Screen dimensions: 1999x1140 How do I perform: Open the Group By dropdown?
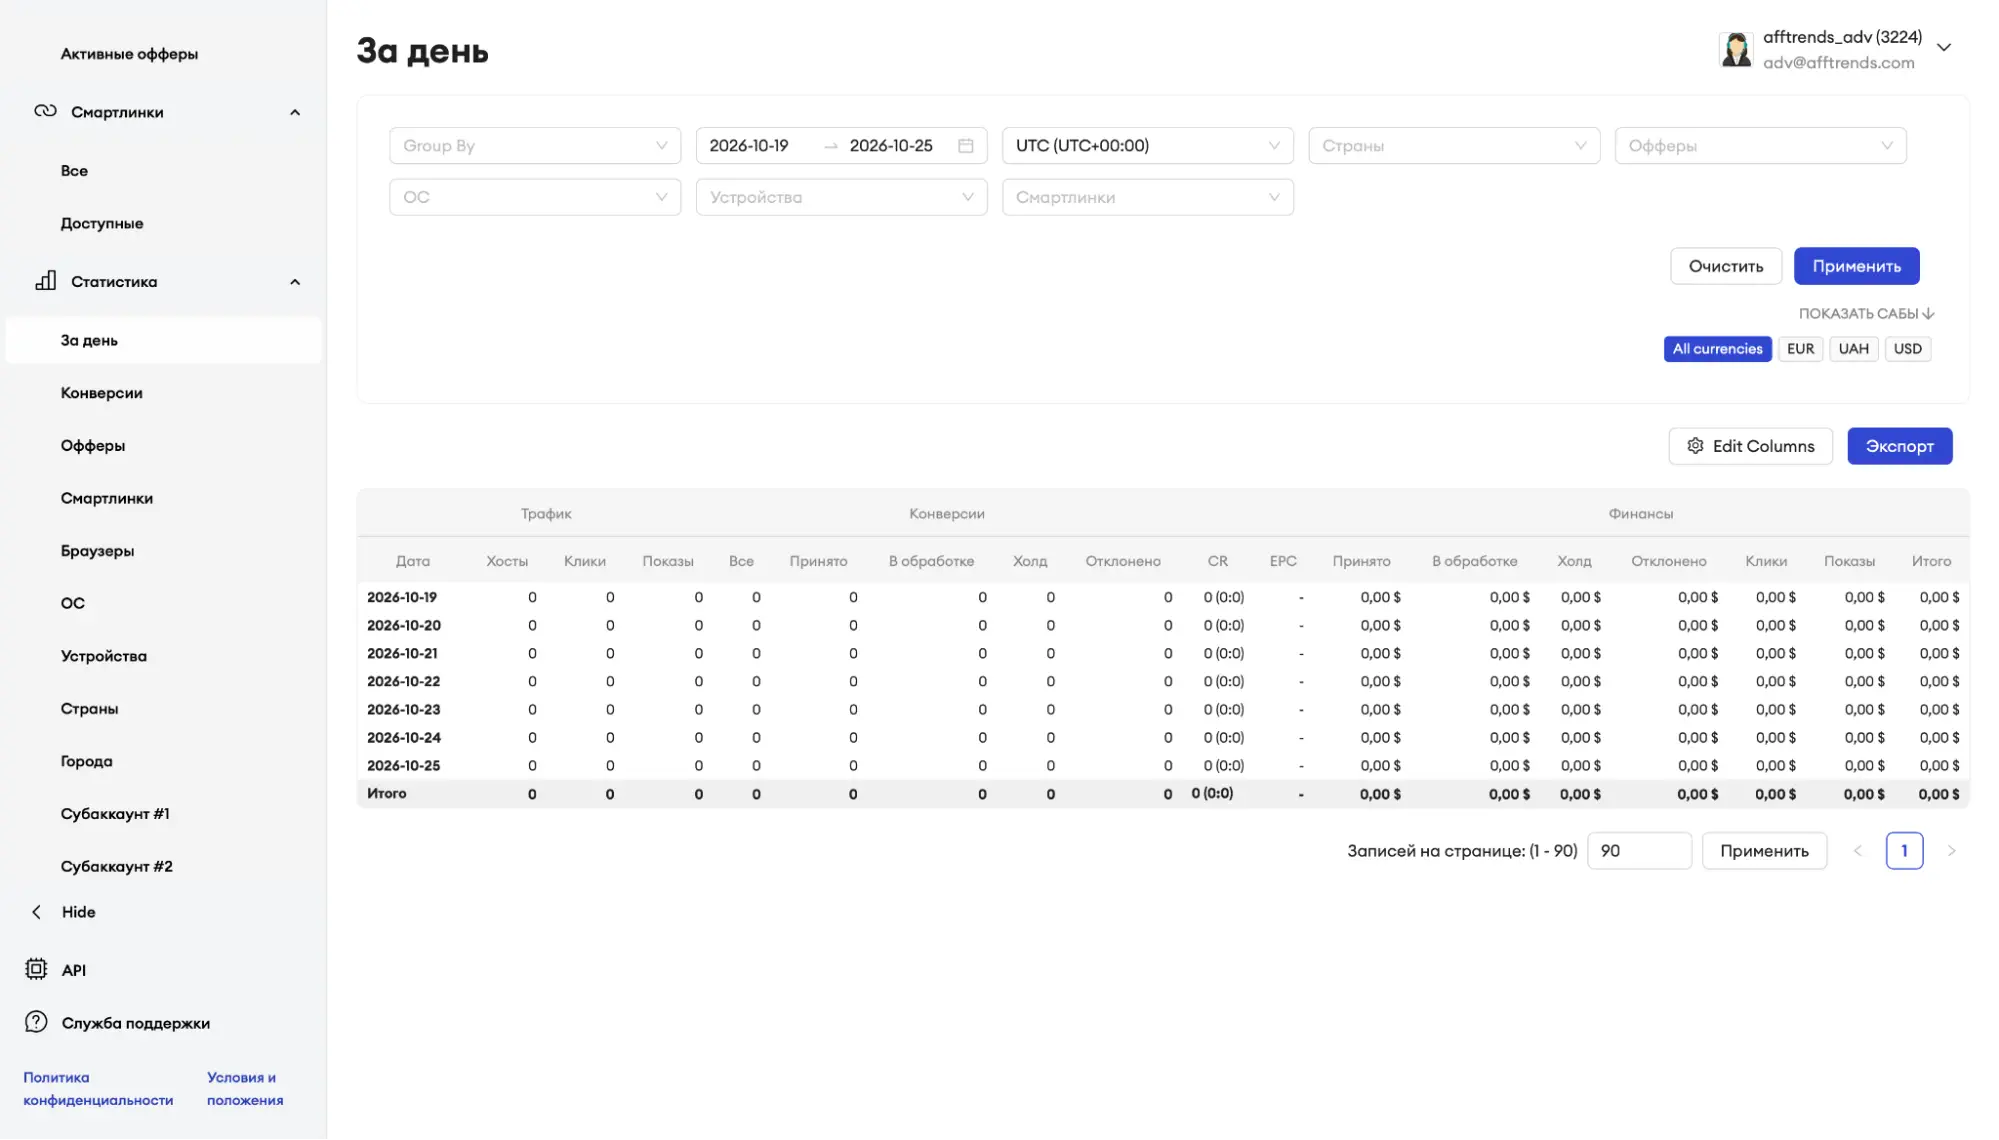[535, 146]
